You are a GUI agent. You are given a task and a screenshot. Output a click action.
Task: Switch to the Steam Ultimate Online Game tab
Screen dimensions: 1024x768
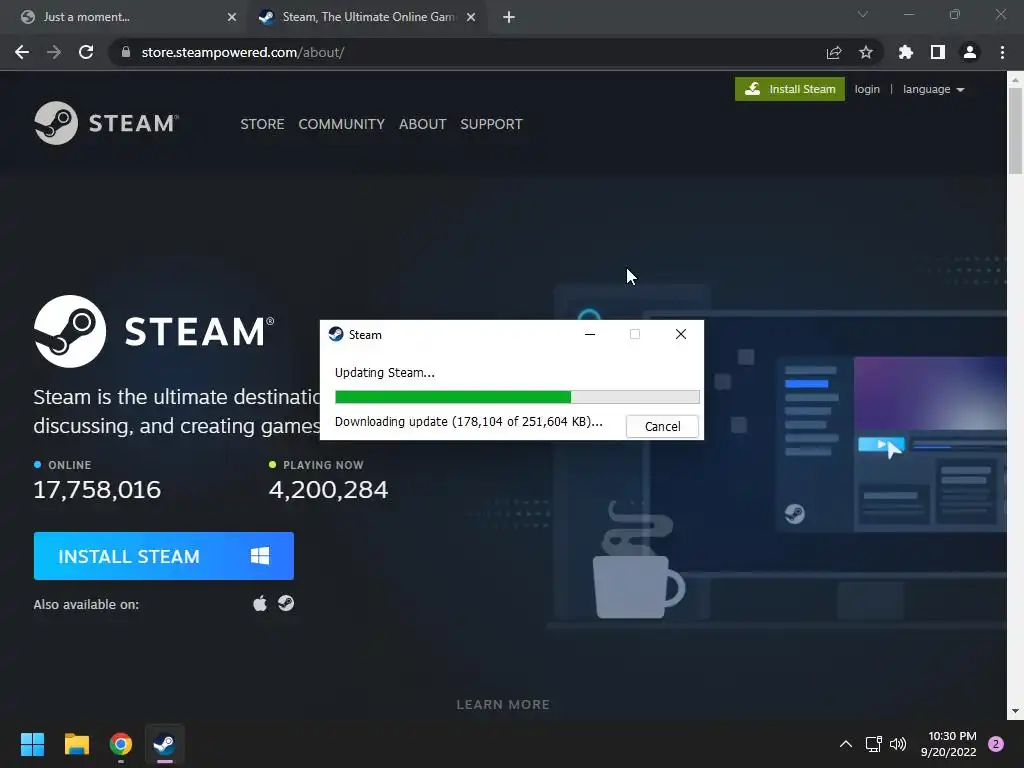[x=366, y=17]
